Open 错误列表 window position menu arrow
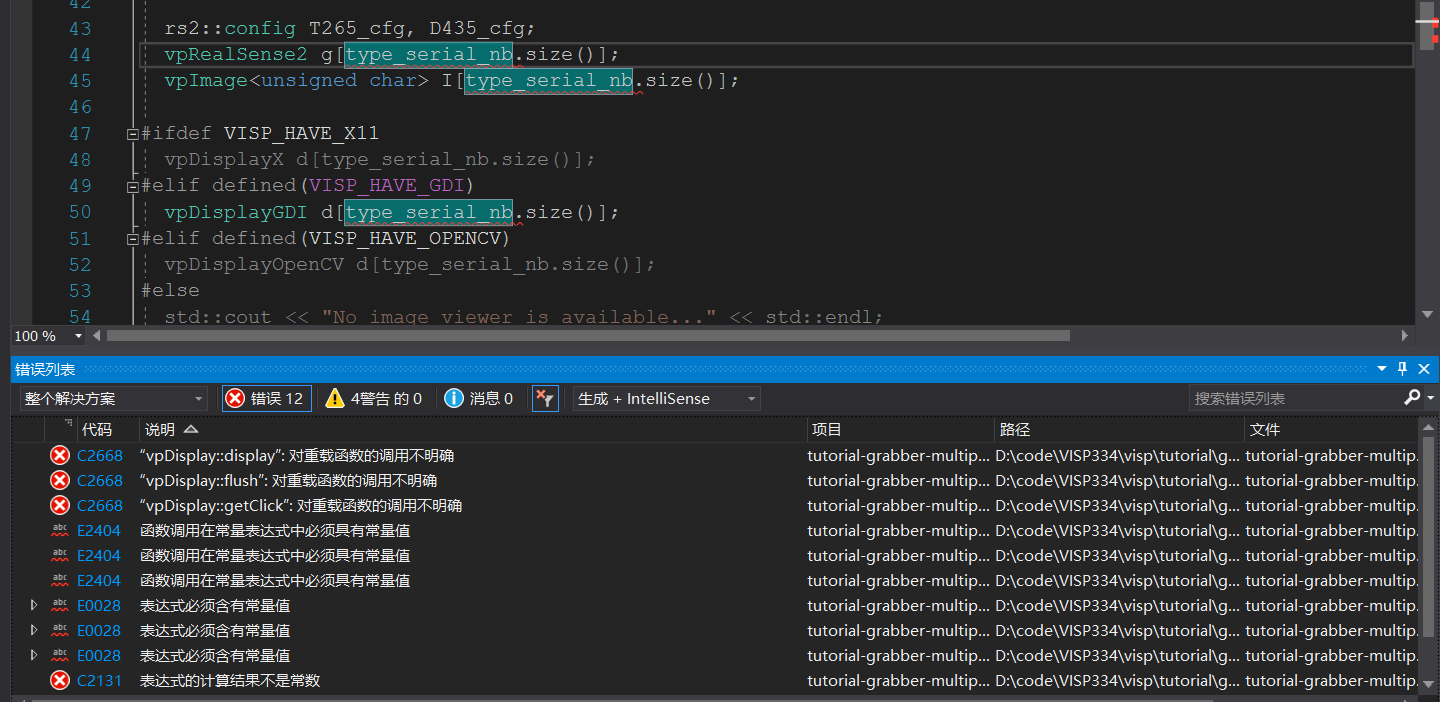This screenshot has width=1440, height=702. pyautogui.click(x=1382, y=369)
